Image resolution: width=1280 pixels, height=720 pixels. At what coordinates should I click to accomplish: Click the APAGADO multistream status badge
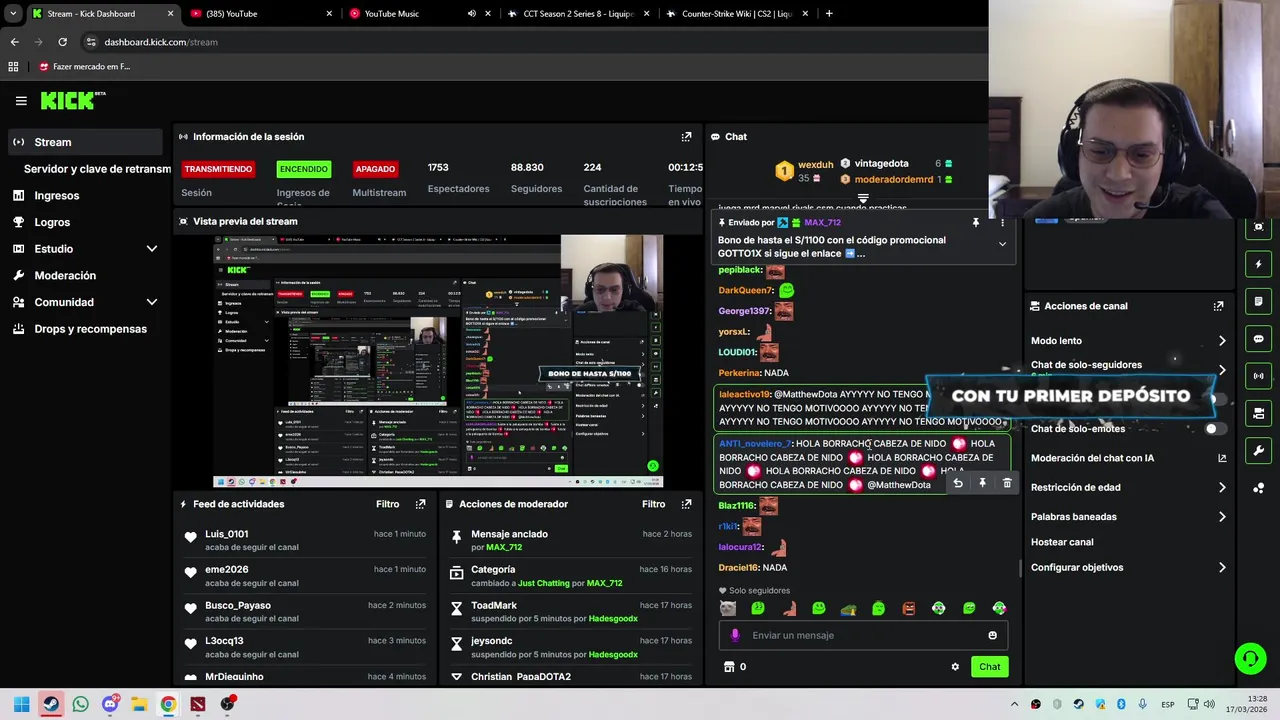(375, 169)
